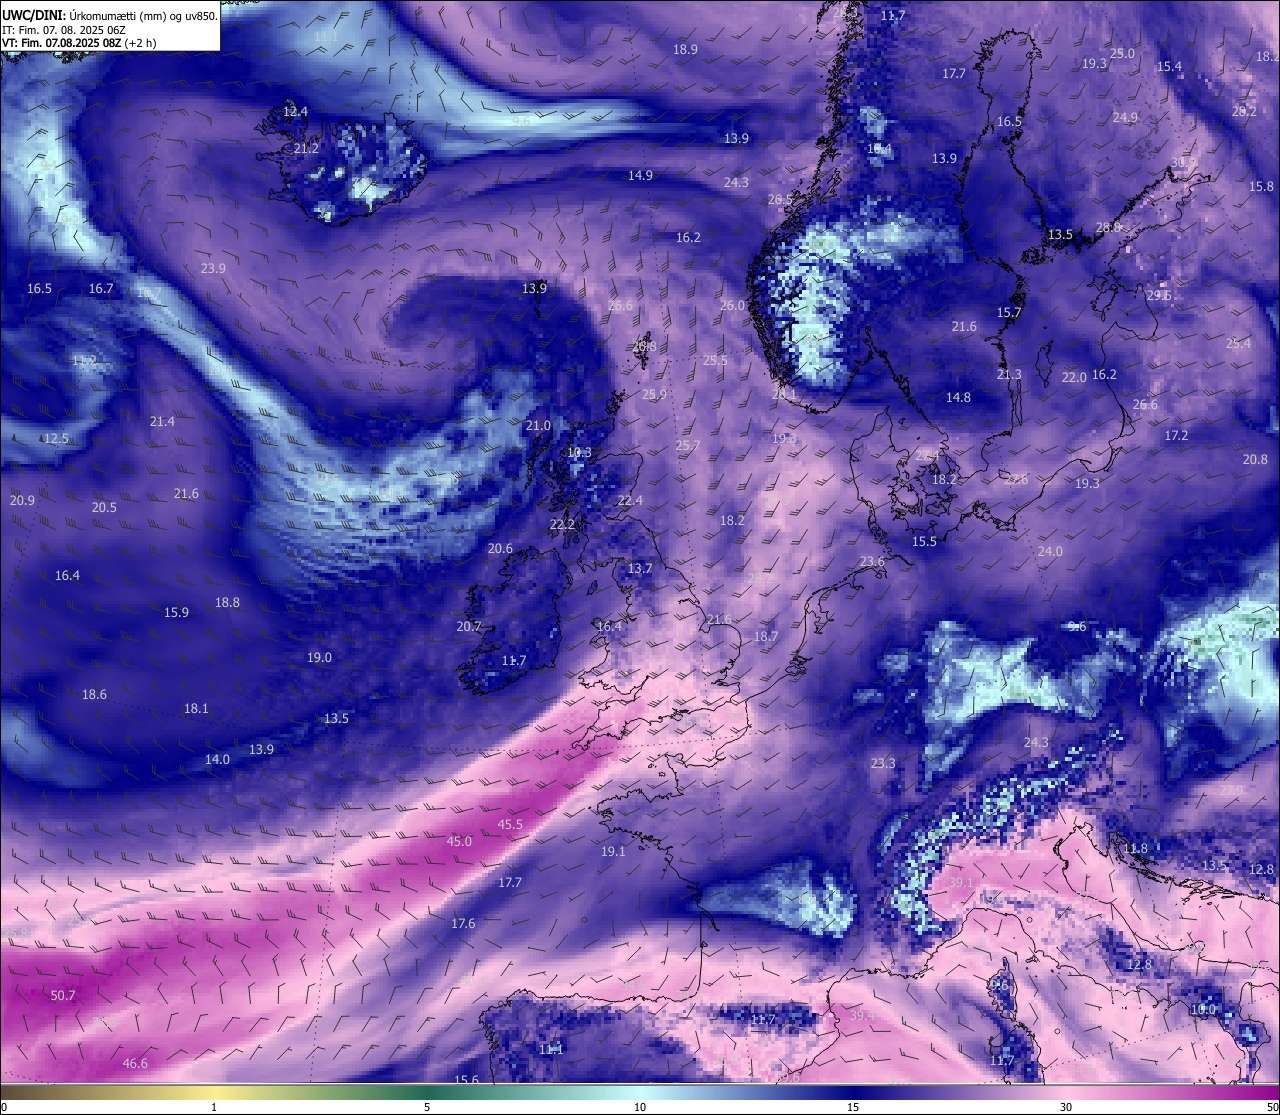Click the 18.1 value label
Screen dimensions: 1280x1115
tap(196, 709)
